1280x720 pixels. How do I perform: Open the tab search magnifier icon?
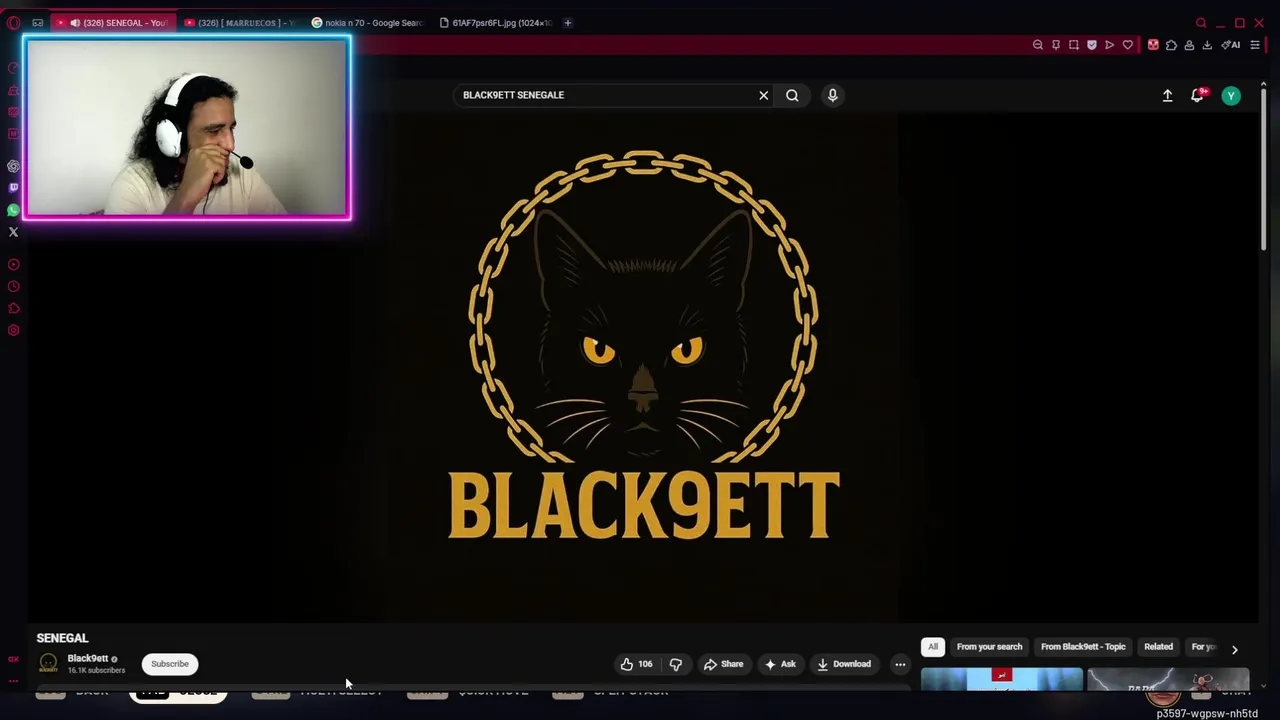(1201, 23)
